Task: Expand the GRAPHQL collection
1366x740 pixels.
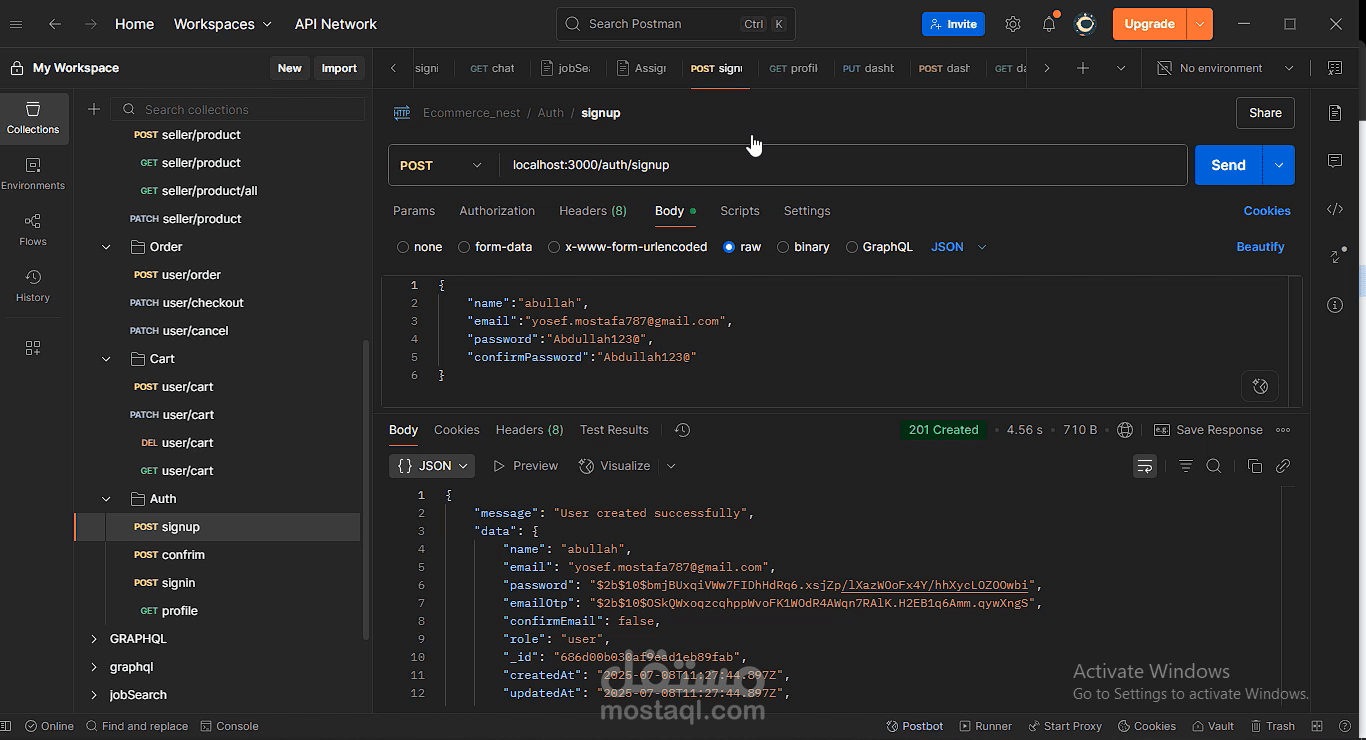Action: (94, 639)
